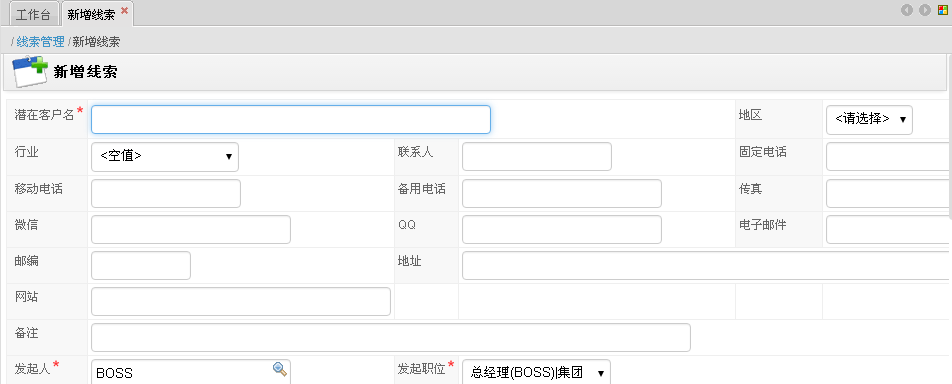The width and height of the screenshot is (952, 384).
Task: Click the next tab arrow icon
Action: pyautogui.click(x=925, y=10)
